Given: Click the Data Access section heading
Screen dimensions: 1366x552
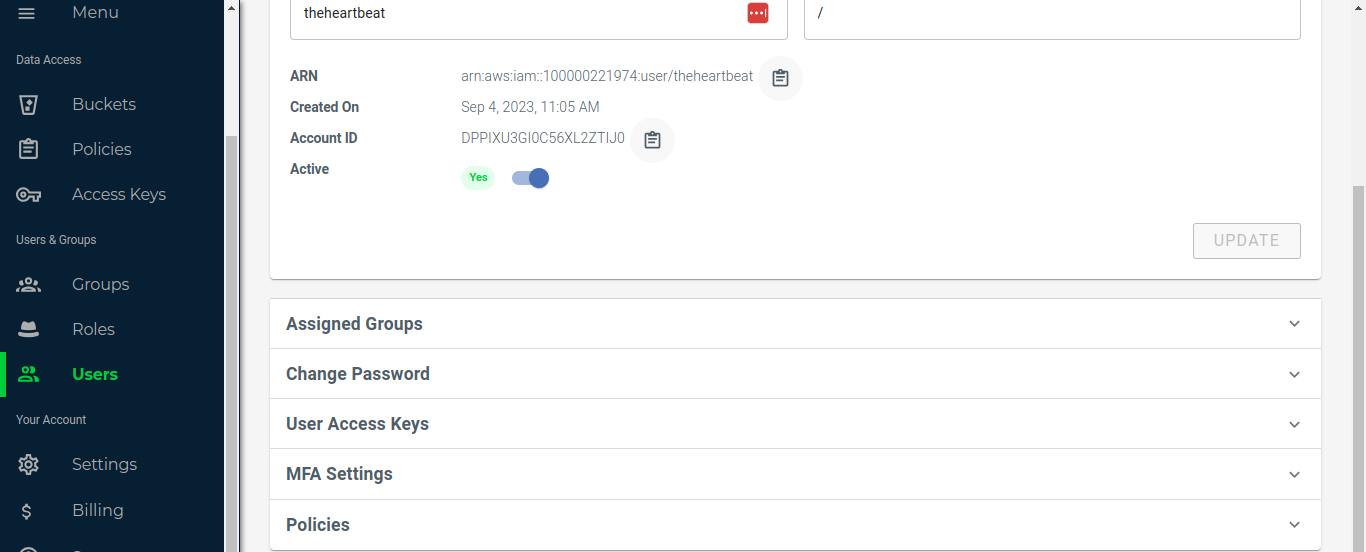Looking at the screenshot, I should tap(49, 60).
